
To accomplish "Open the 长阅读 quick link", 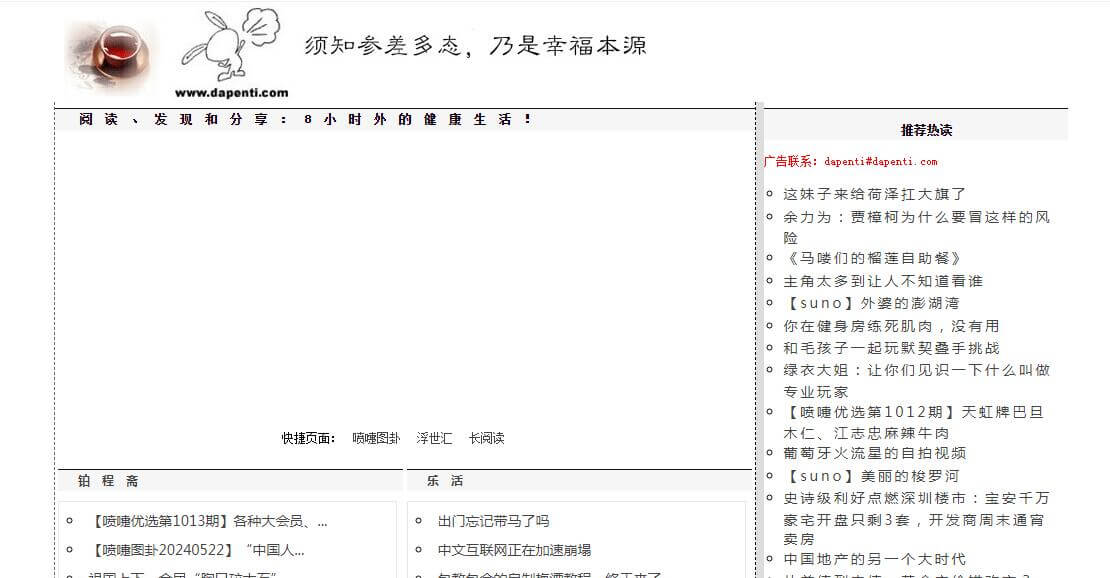I will pyautogui.click(x=488, y=438).
